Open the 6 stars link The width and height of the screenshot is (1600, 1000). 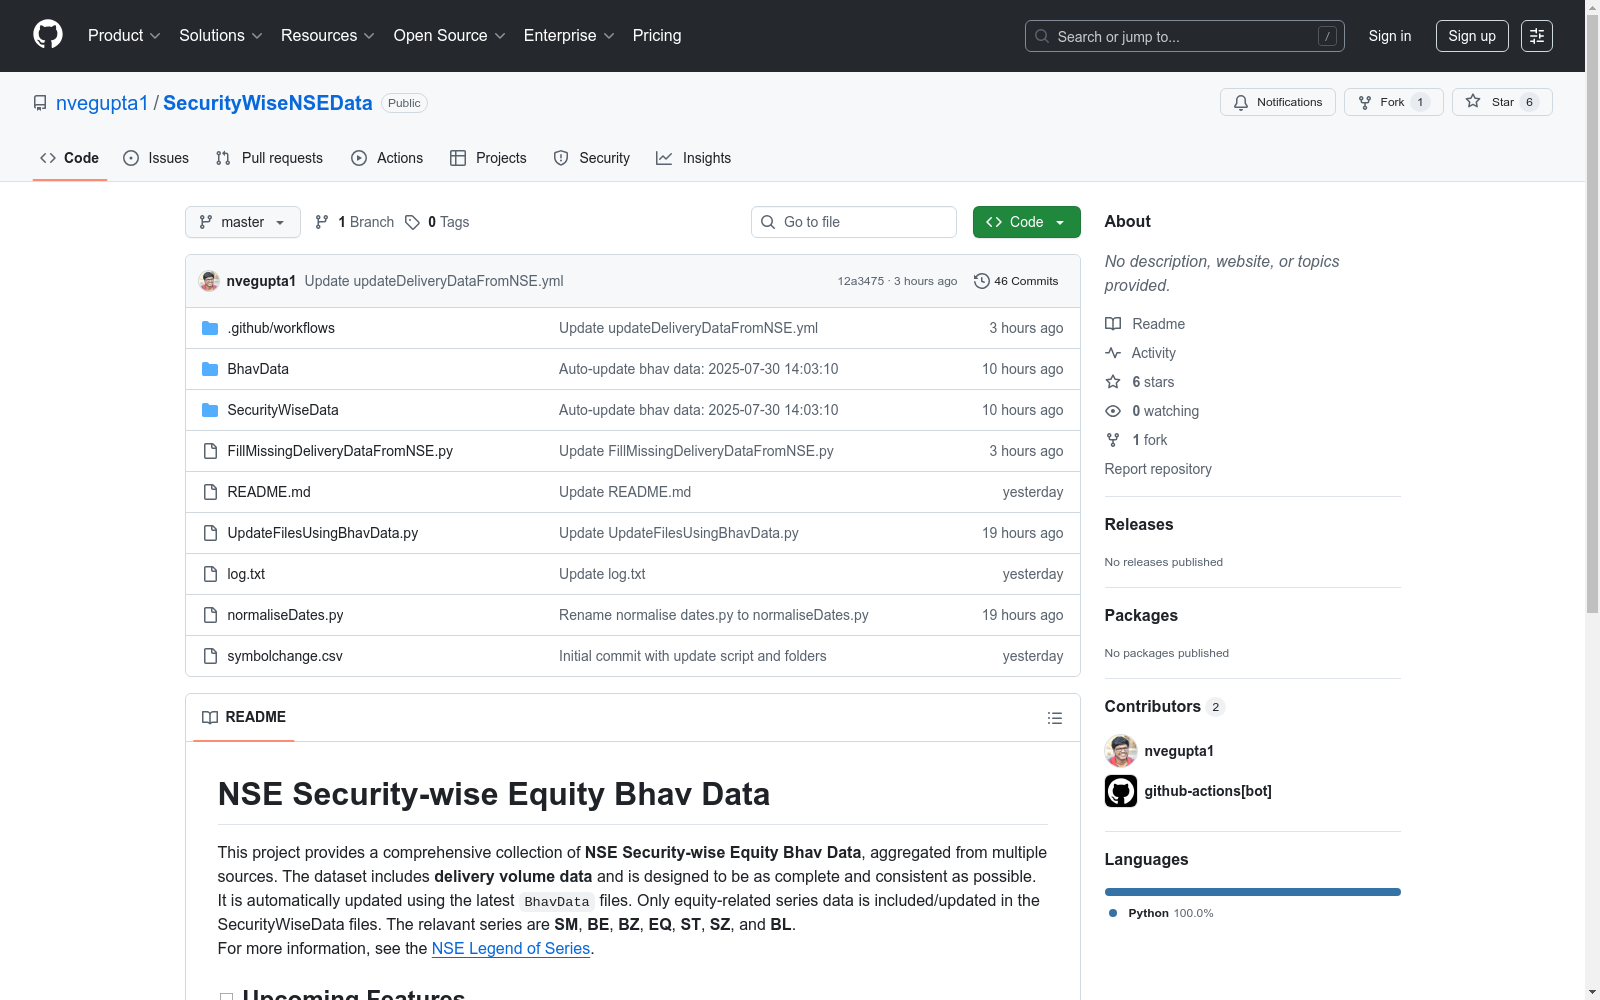point(1153,382)
